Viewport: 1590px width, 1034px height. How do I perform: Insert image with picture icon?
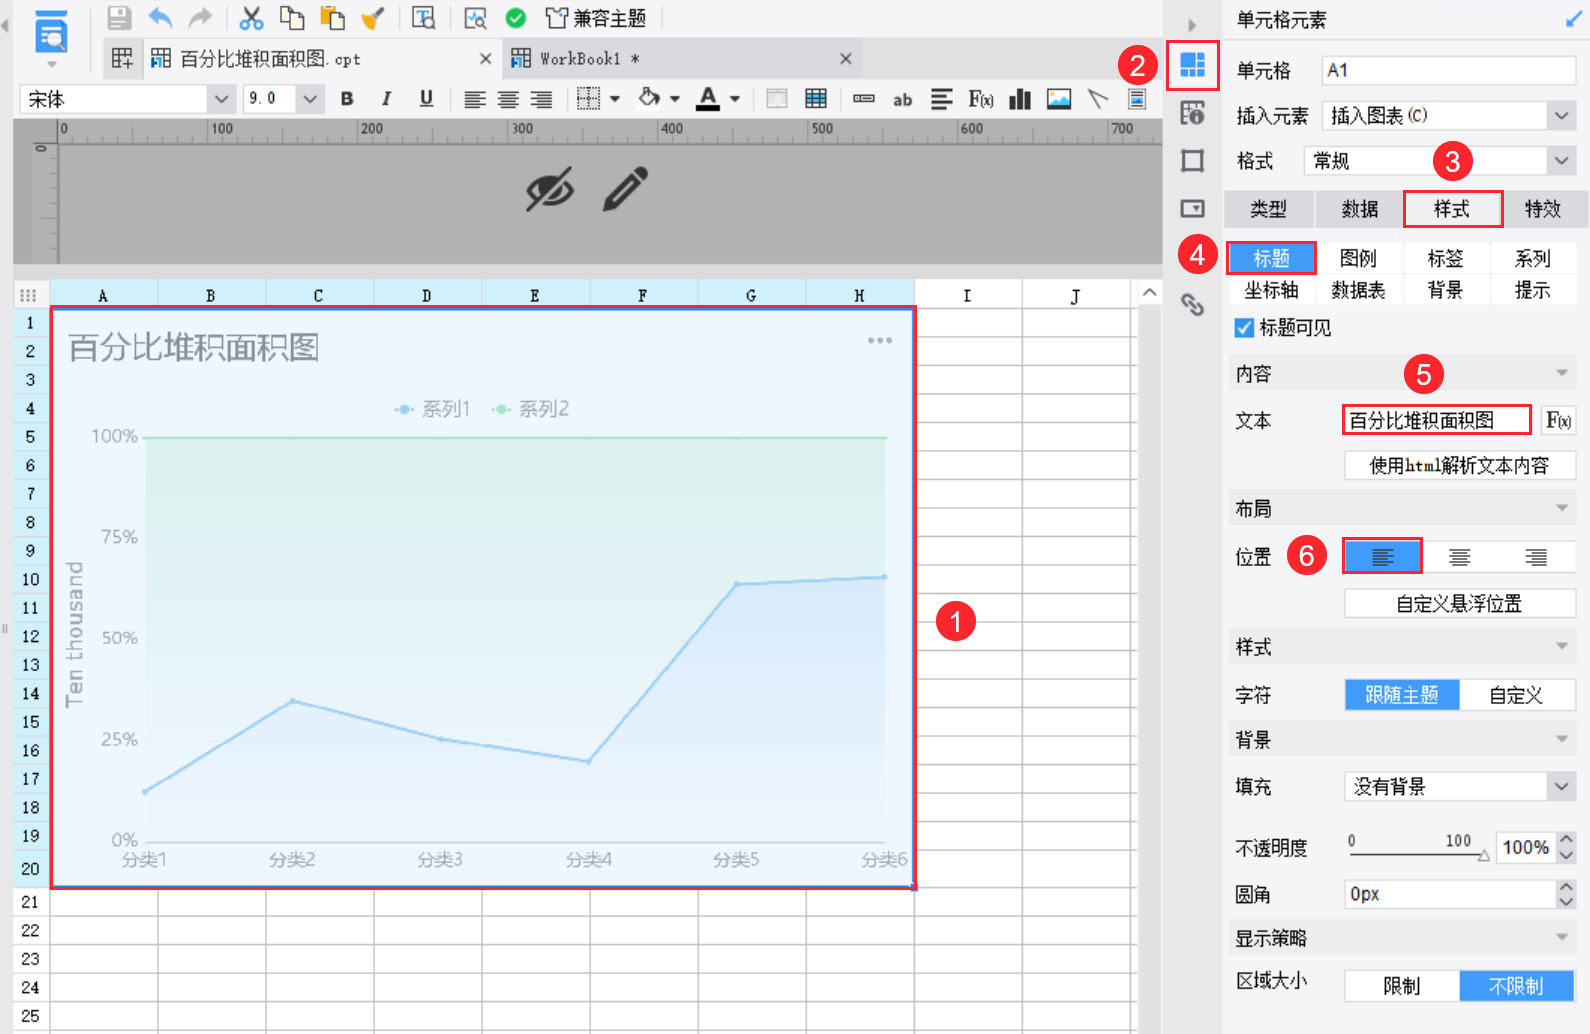[x=1059, y=98]
